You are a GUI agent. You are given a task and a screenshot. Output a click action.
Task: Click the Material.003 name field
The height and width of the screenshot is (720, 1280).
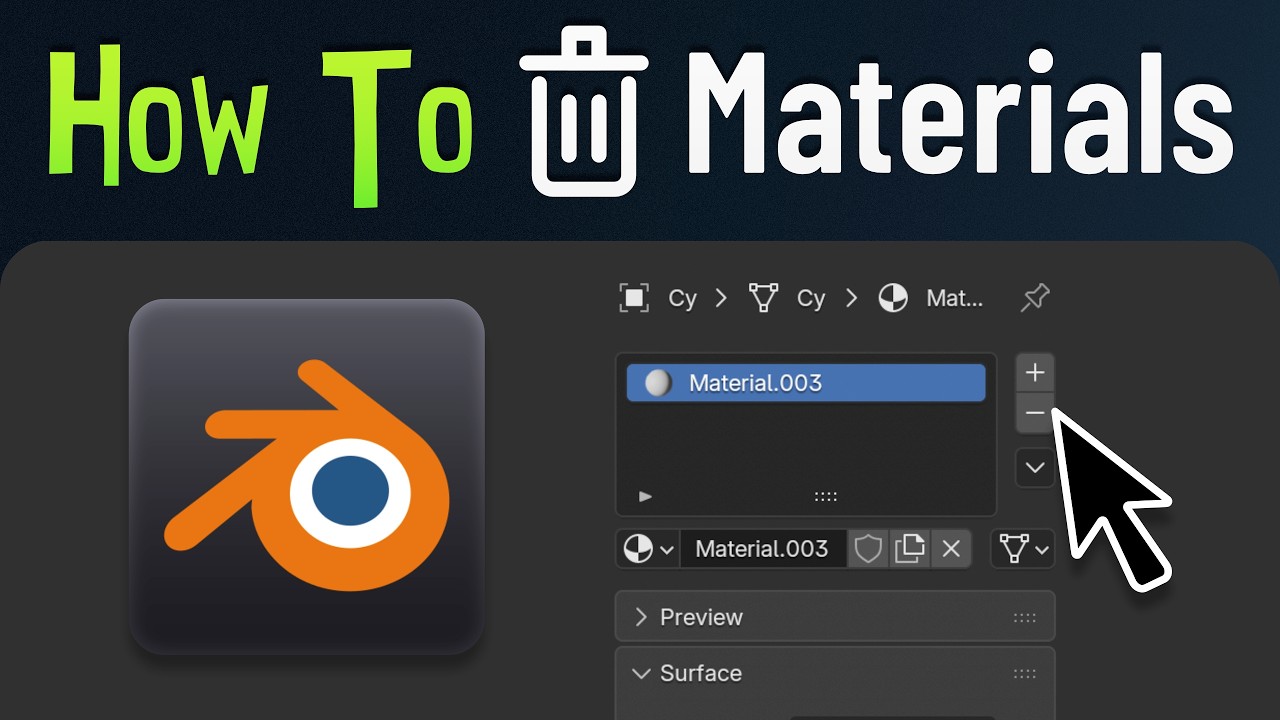763,549
